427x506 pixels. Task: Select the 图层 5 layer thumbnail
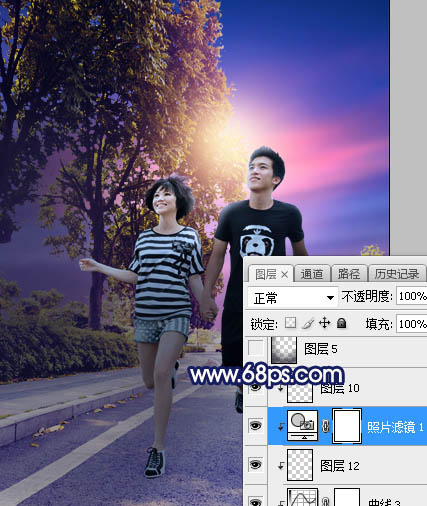284,349
